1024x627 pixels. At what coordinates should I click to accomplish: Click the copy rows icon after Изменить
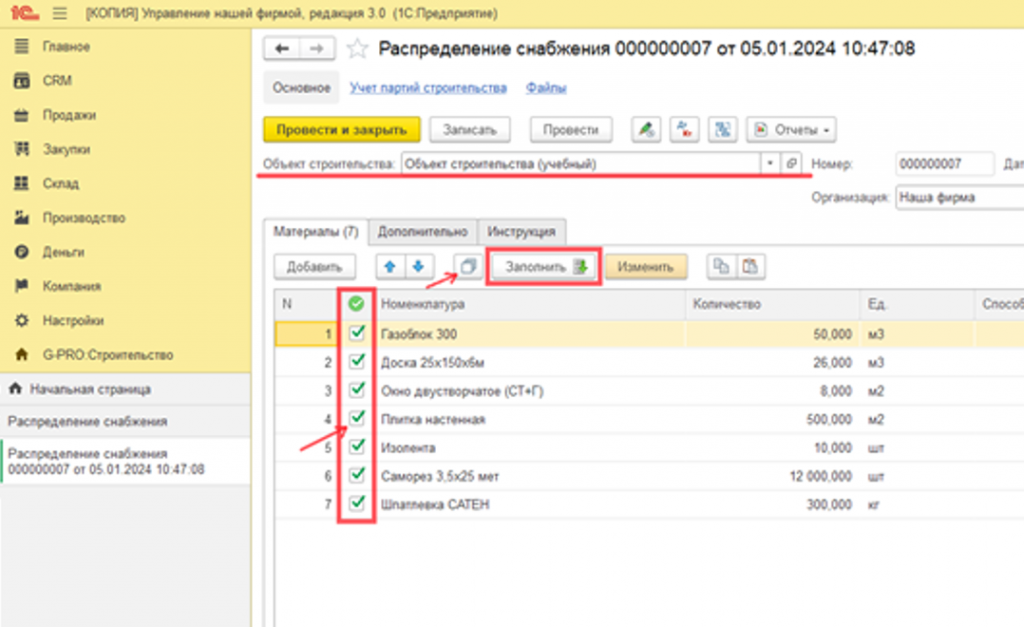tap(721, 267)
